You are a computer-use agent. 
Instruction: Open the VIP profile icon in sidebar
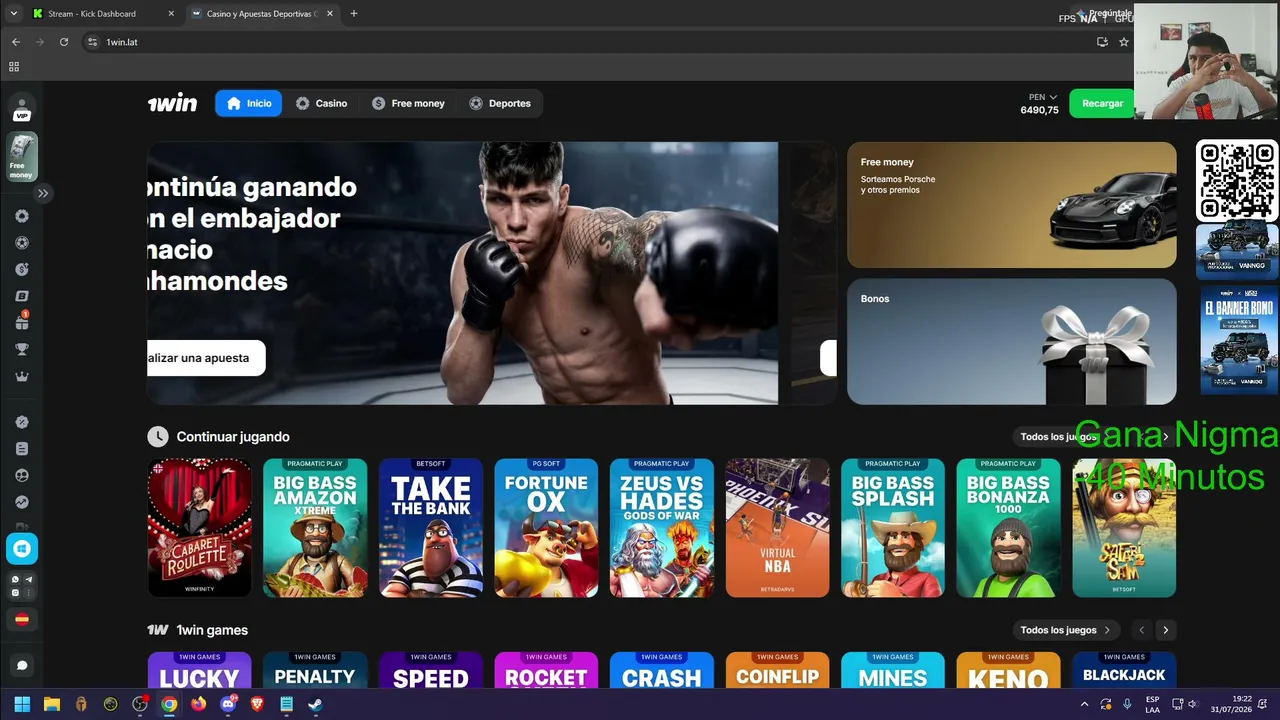coord(22,109)
